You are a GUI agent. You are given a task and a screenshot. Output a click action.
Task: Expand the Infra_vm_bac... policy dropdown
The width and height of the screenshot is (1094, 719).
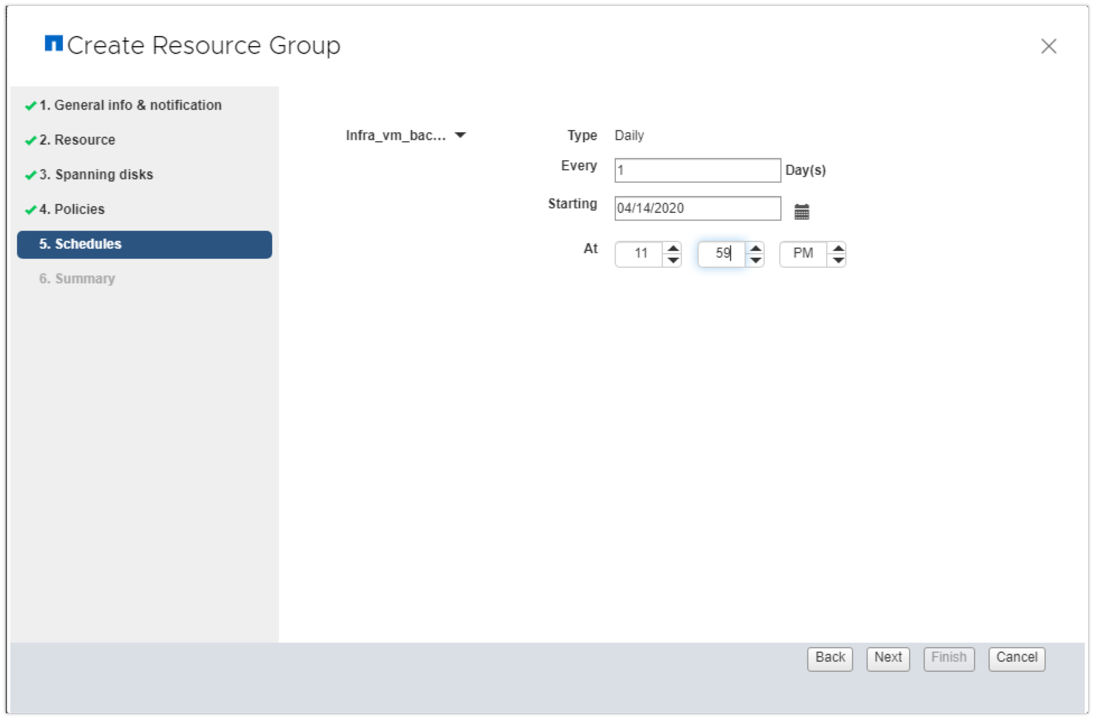coord(460,135)
